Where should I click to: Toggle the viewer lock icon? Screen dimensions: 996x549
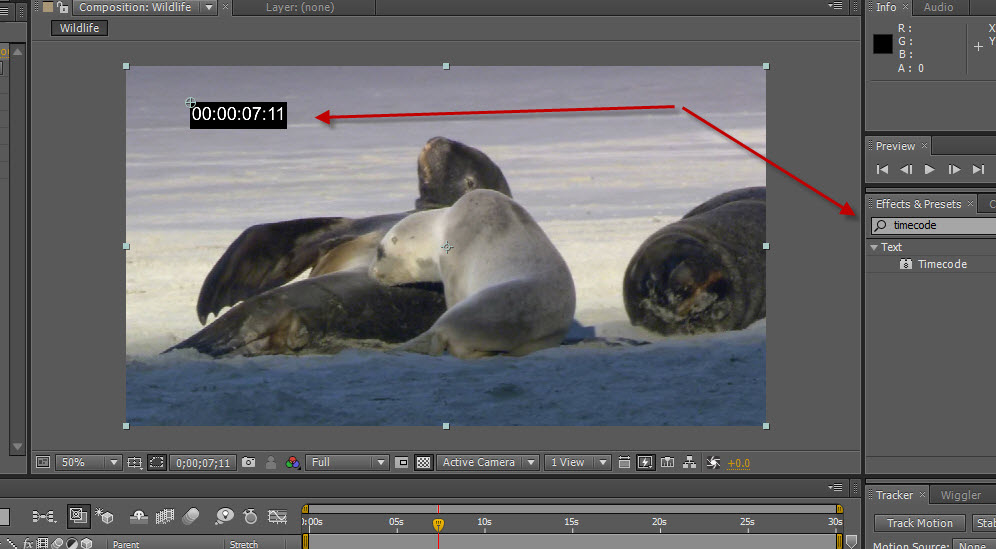tap(62, 7)
